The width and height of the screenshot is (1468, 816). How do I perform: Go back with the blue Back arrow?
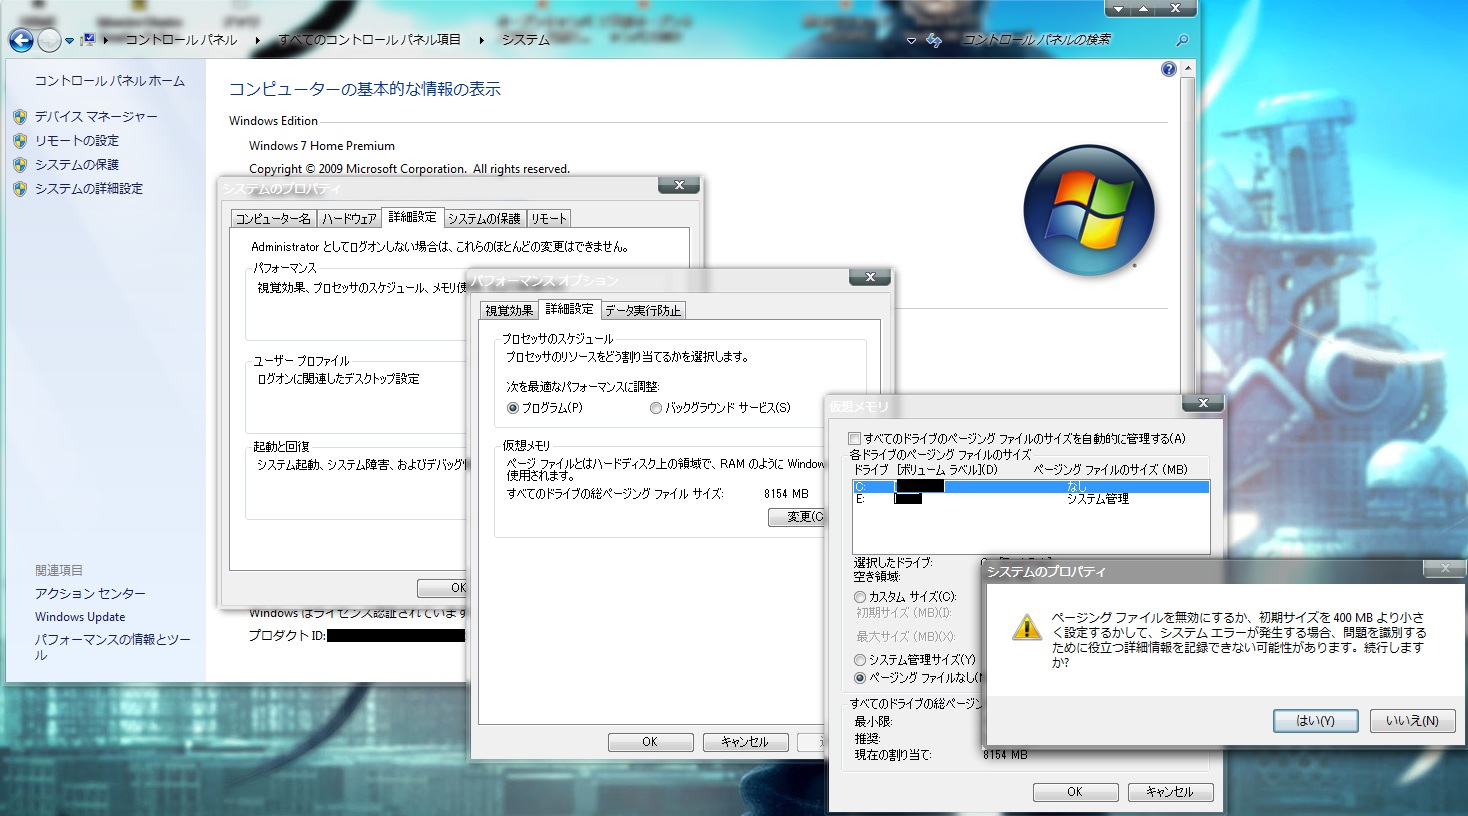[21, 41]
